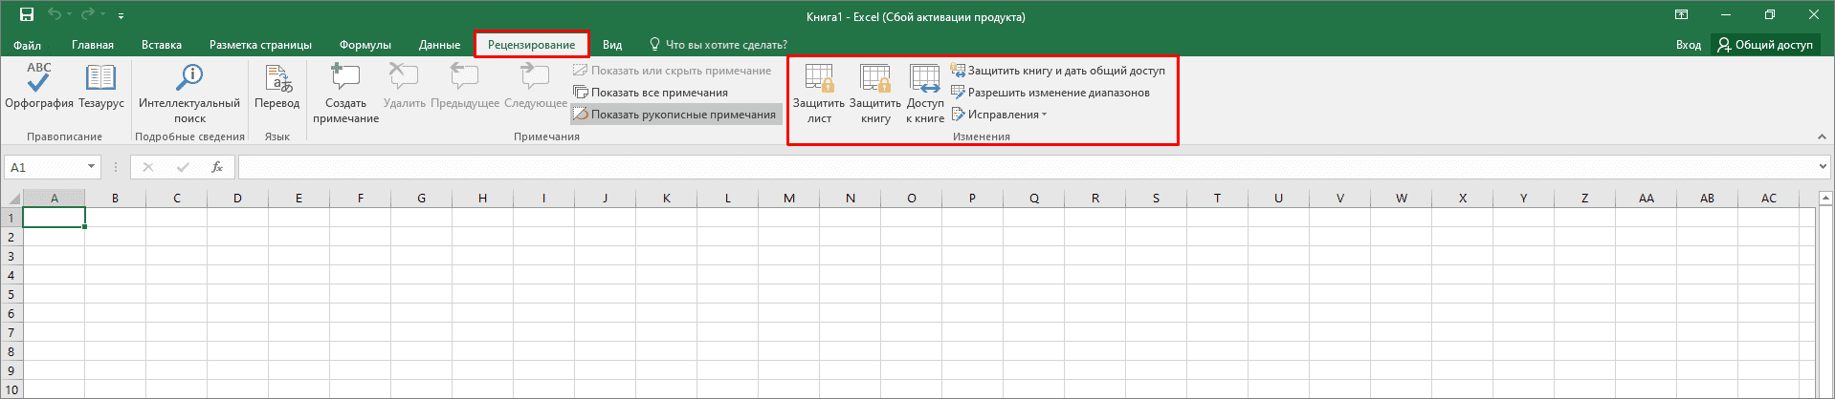
Task: Select column AC header
Action: pyautogui.click(x=1768, y=198)
